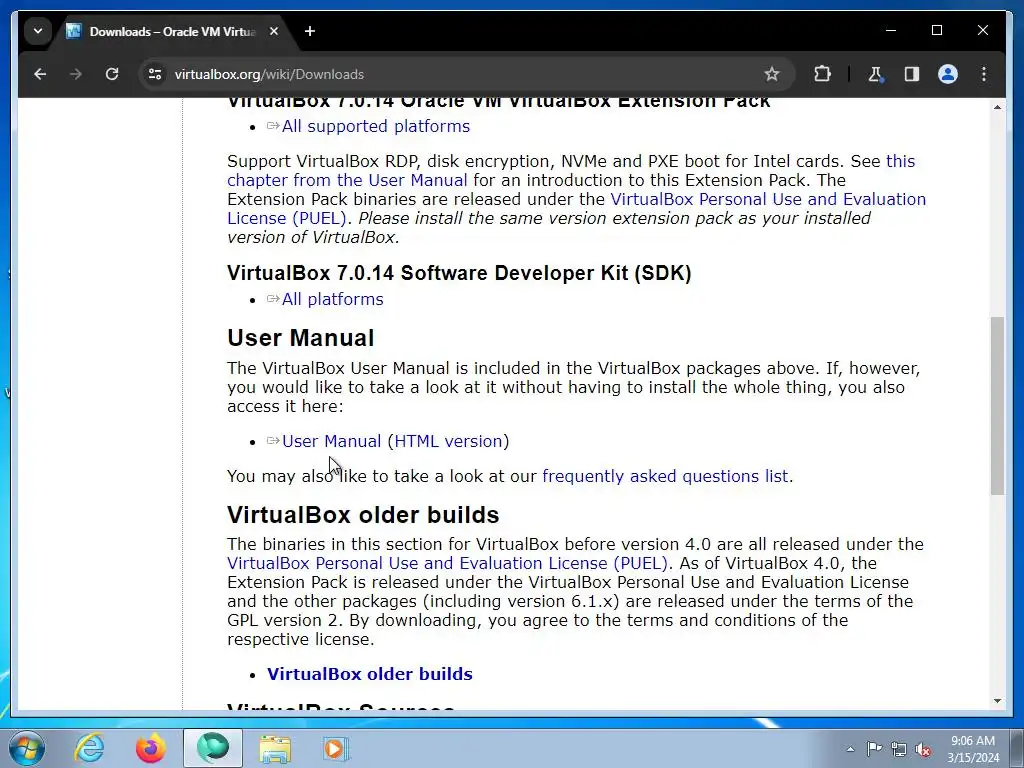Click the 'User Manual' heading text
1024x768 pixels.
[x=300, y=338]
